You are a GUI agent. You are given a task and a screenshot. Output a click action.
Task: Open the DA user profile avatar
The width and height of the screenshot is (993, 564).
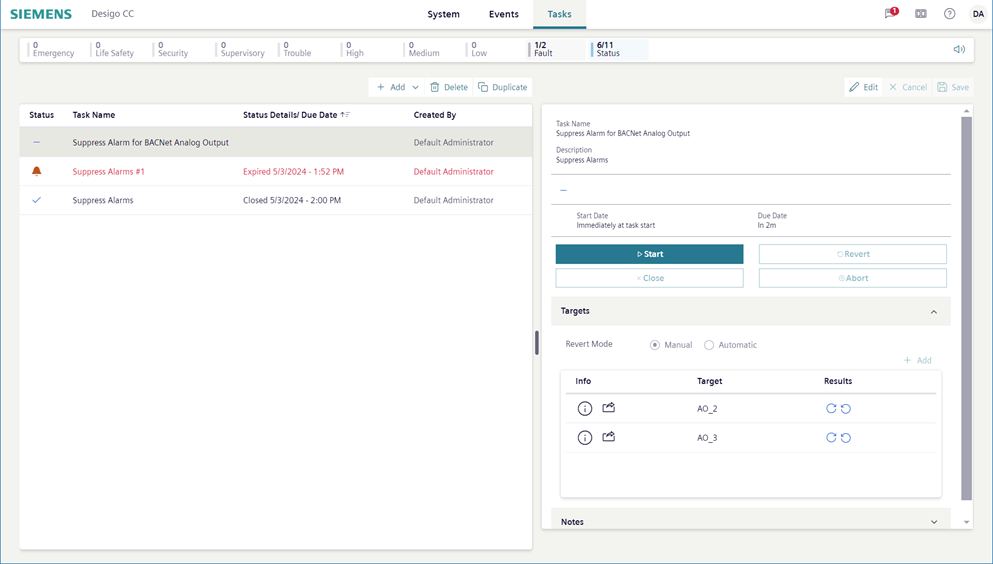(x=977, y=14)
